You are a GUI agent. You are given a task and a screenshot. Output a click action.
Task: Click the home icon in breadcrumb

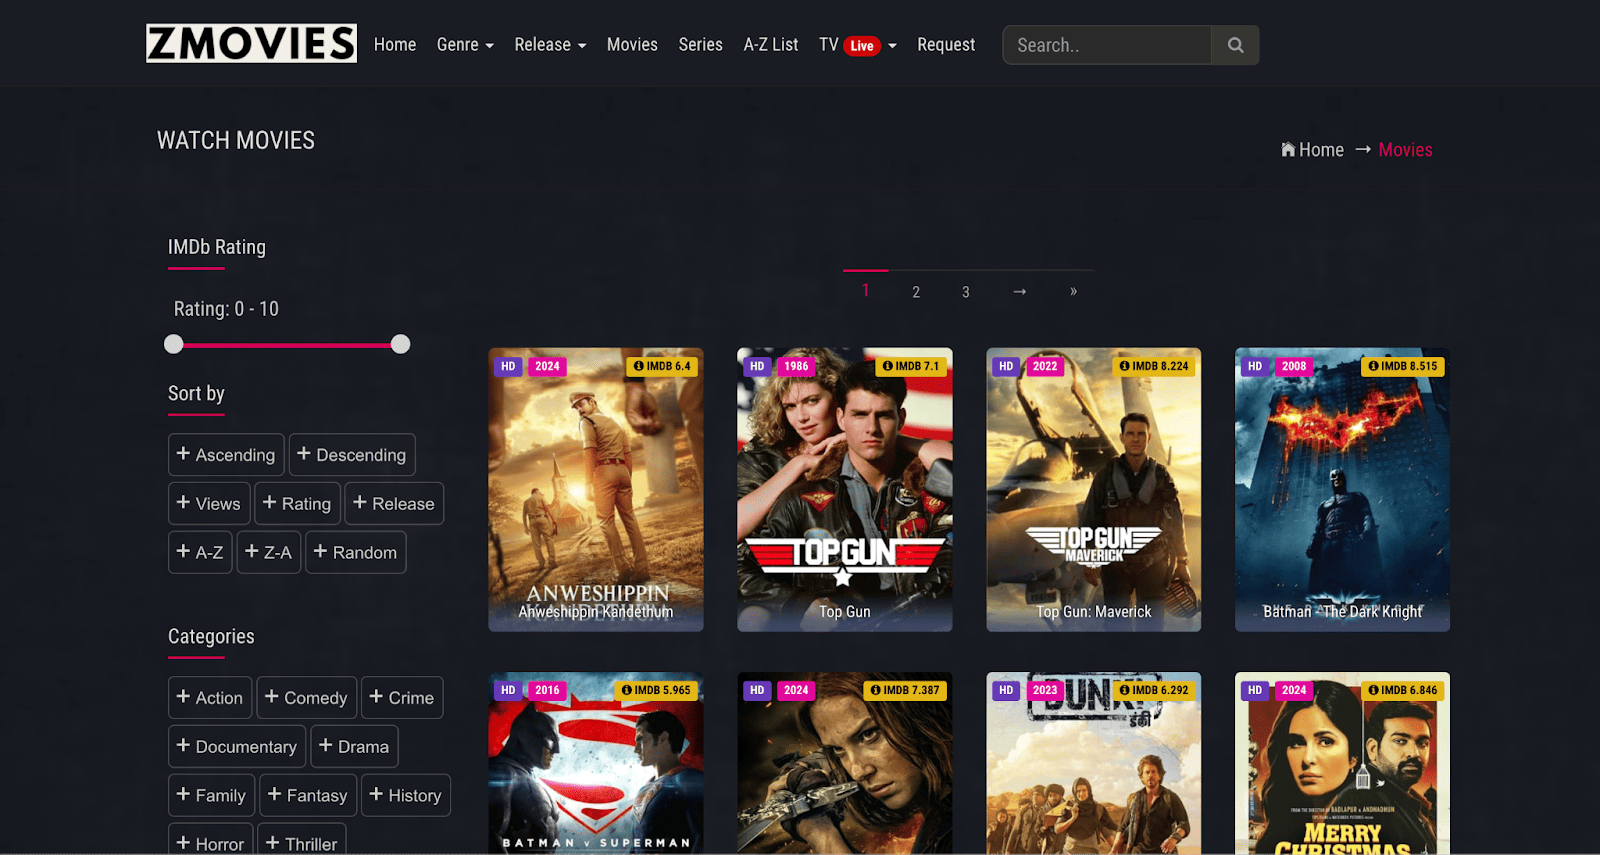click(1288, 150)
